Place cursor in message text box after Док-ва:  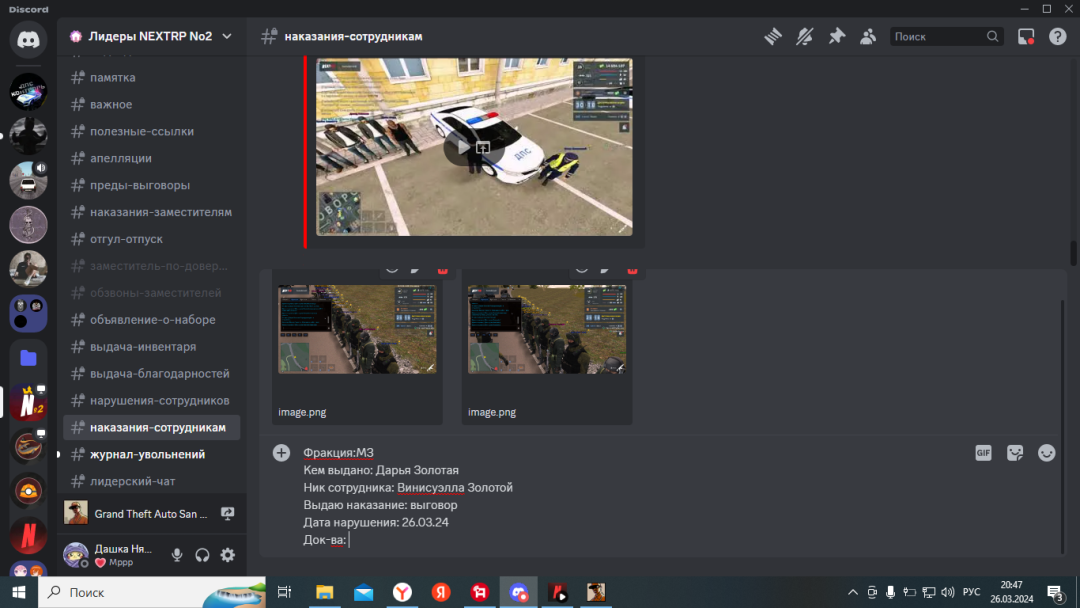pos(351,540)
